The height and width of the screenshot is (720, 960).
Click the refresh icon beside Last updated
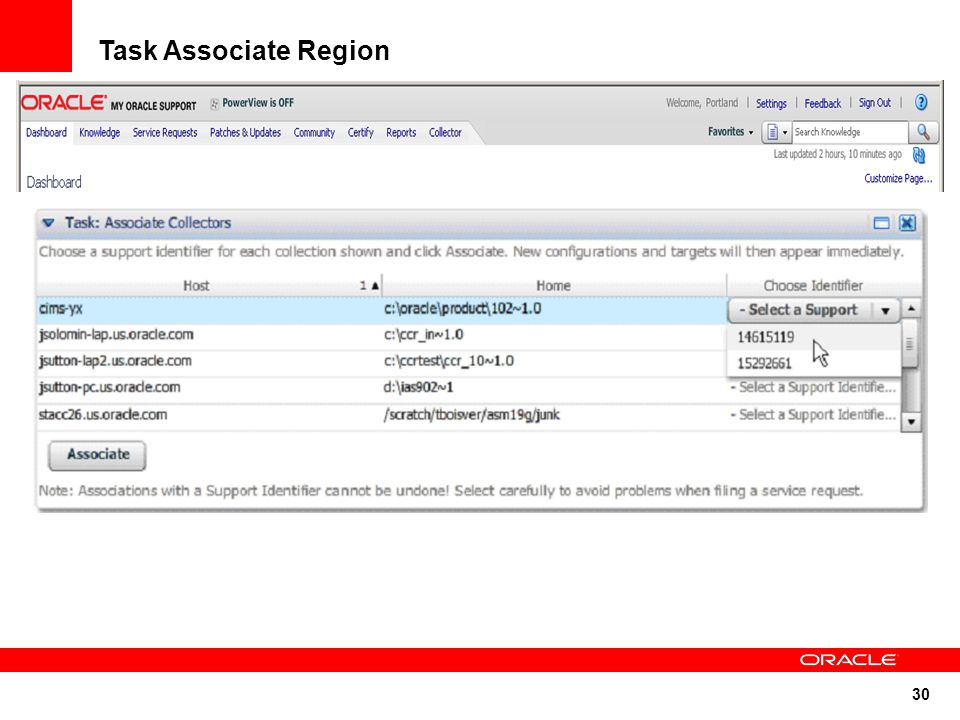(918, 156)
